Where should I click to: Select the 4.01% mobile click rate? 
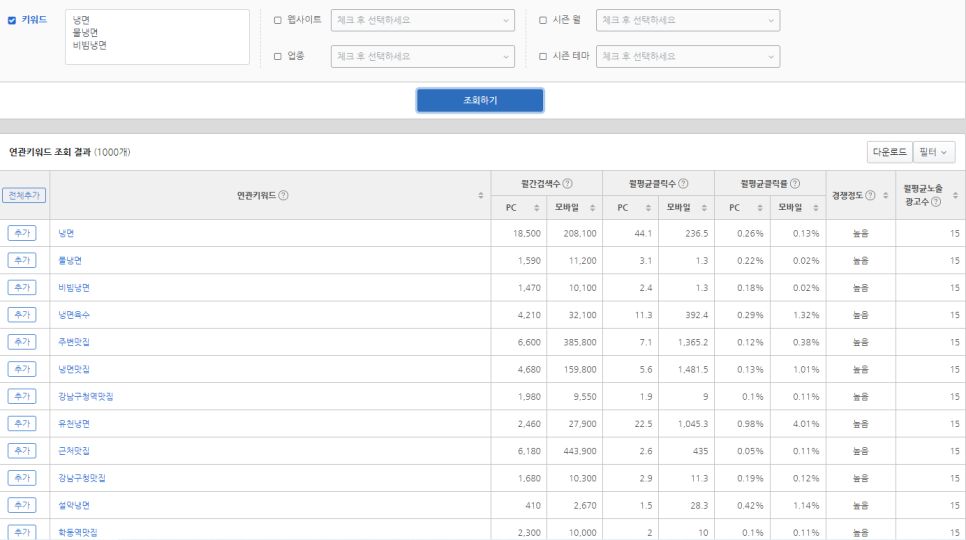point(806,424)
